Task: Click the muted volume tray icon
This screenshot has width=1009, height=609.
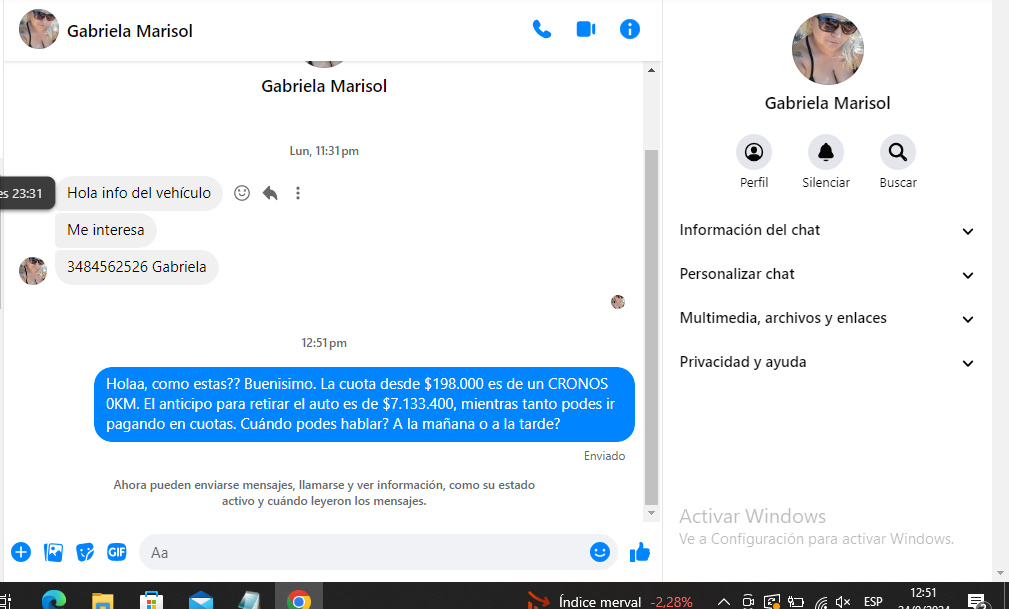Action: (x=843, y=603)
